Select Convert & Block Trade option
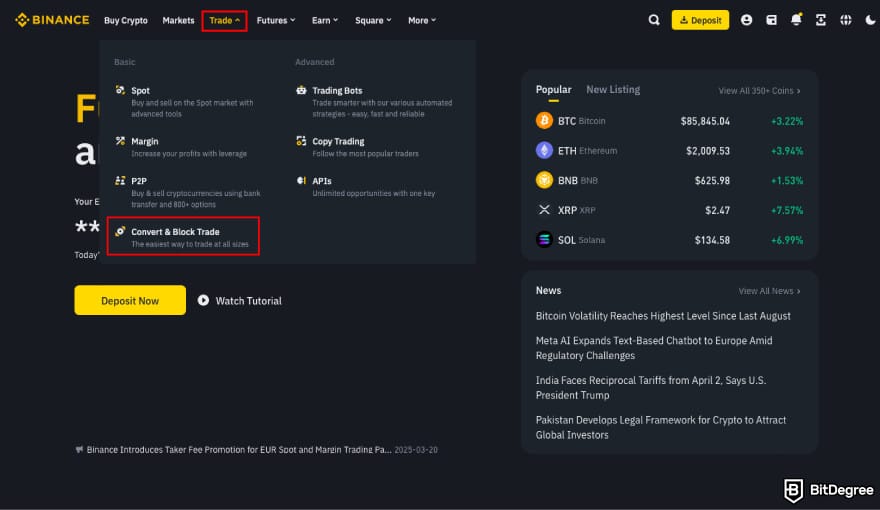This screenshot has height=510, width=880. 183,236
